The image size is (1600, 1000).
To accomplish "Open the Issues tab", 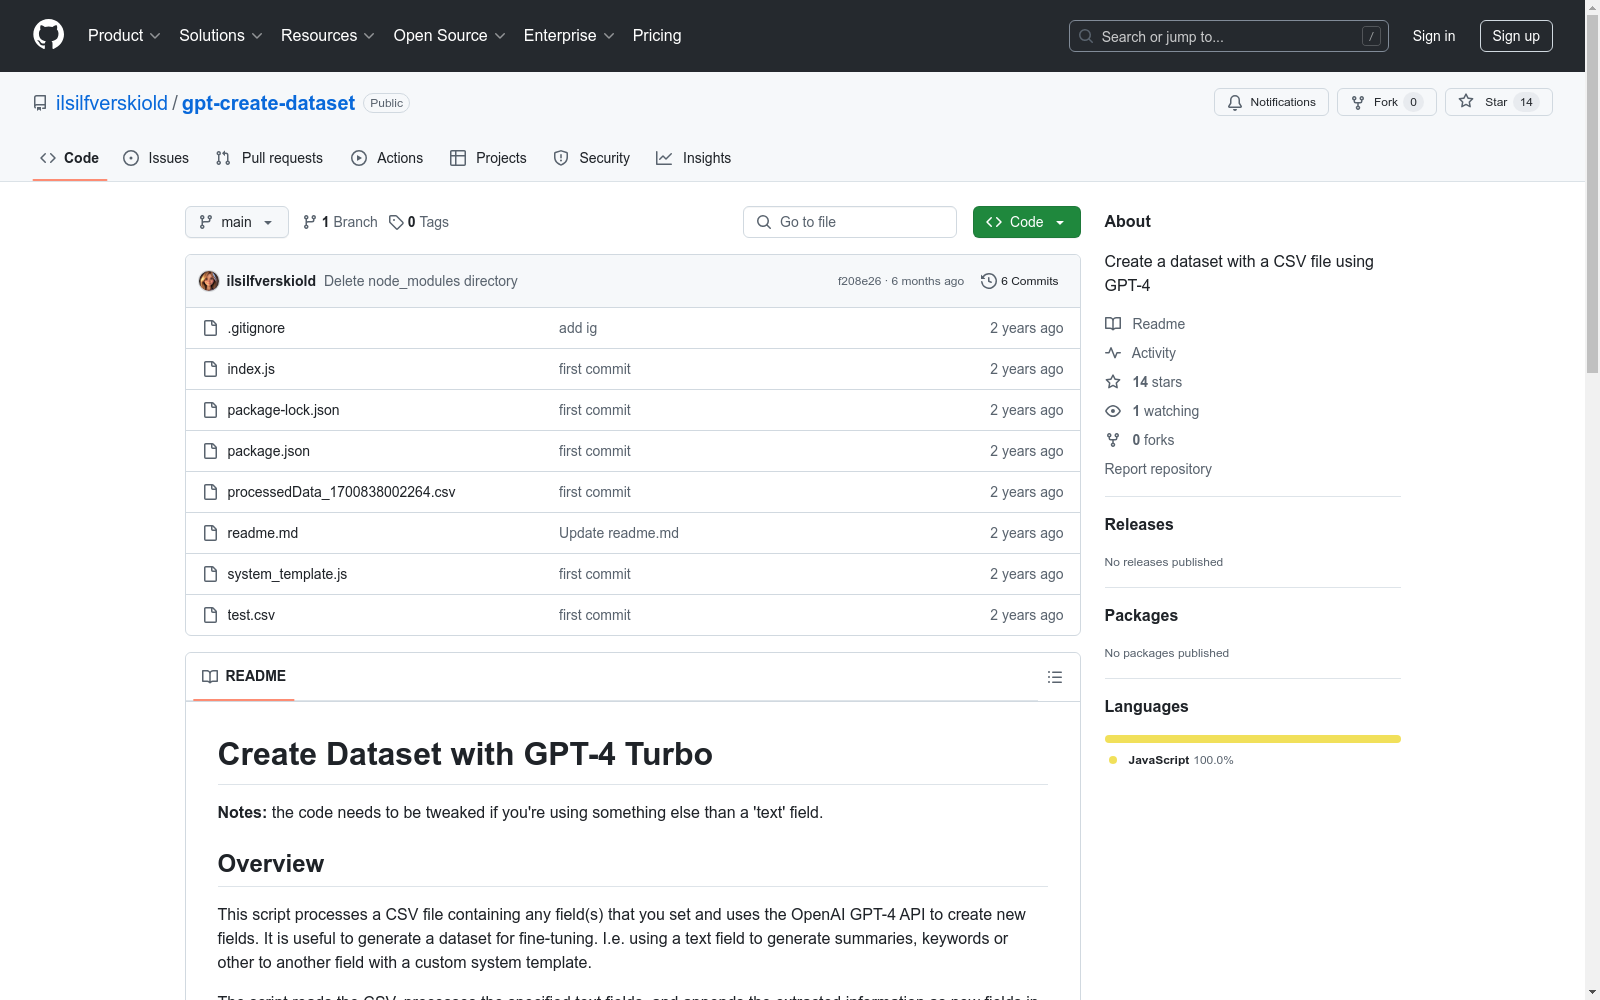I will [x=156, y=158].
